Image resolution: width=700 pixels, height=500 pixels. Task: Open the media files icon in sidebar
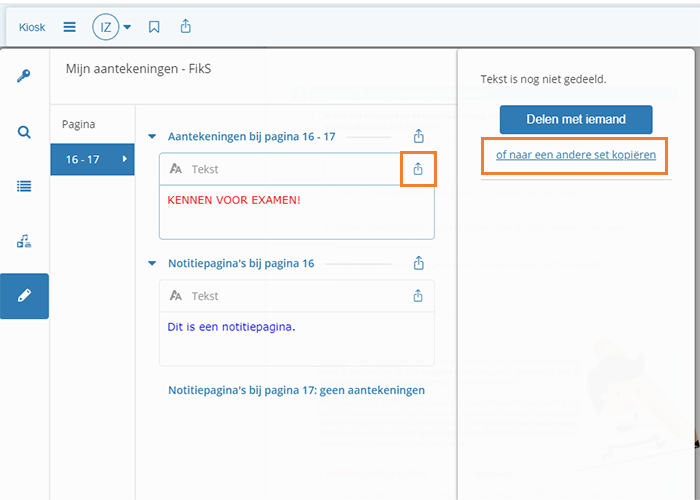(24, 241)
